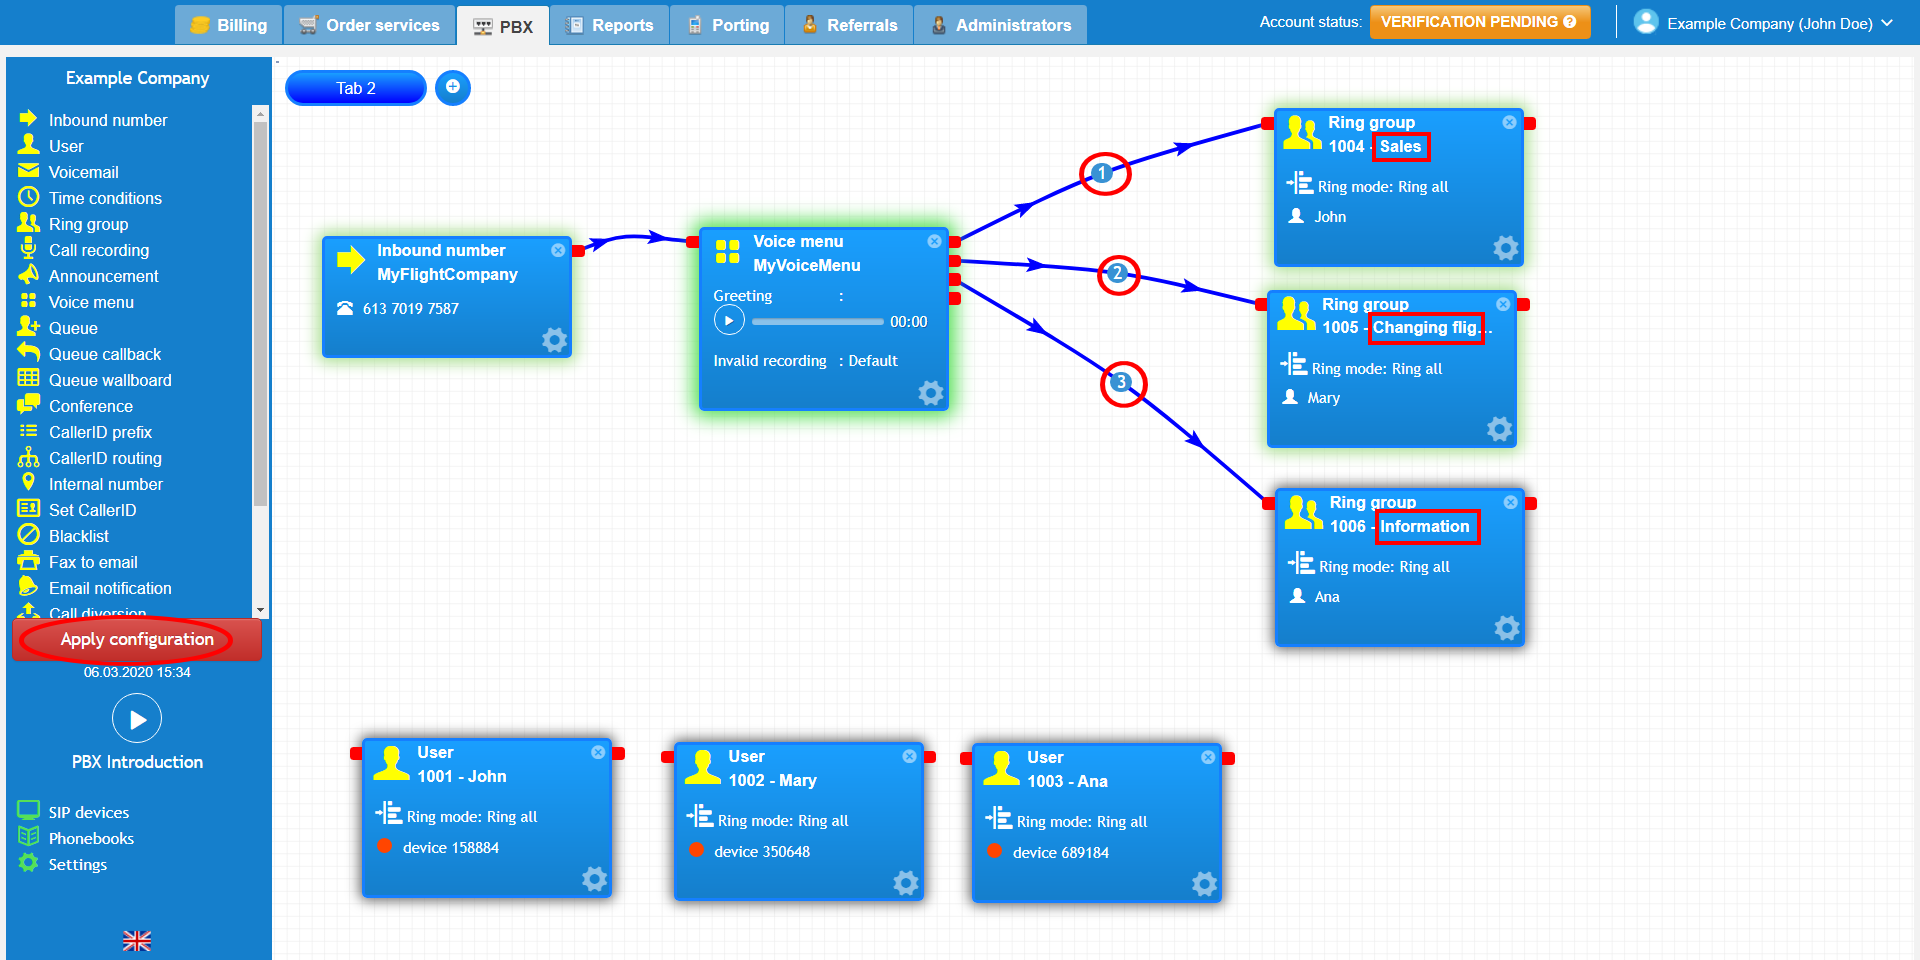Viewport: 1920px width, 960px height.
Task: Open the Reports tab
Action: point(609,25)
